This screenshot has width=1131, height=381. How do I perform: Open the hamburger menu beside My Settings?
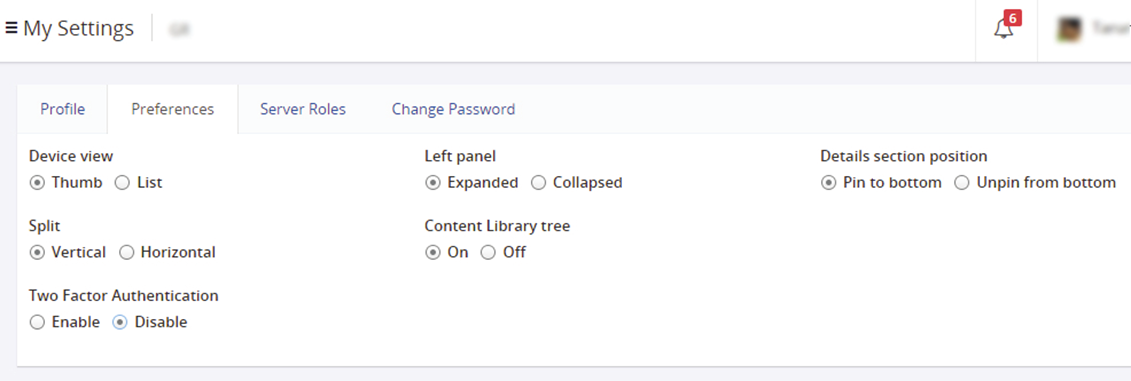coord(11,29)
